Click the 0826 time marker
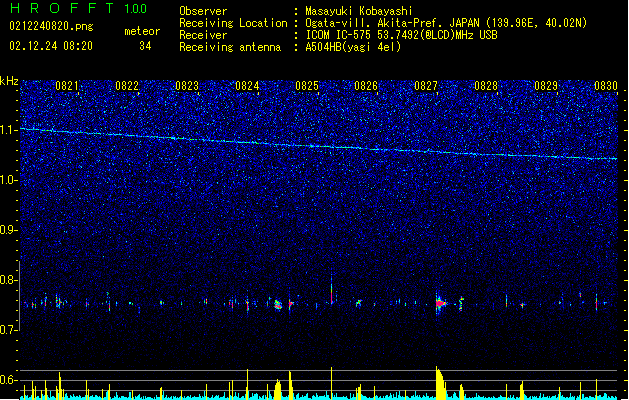Image resolution: width=629 pixels, height=400 pixels. (x=366, y=86)
